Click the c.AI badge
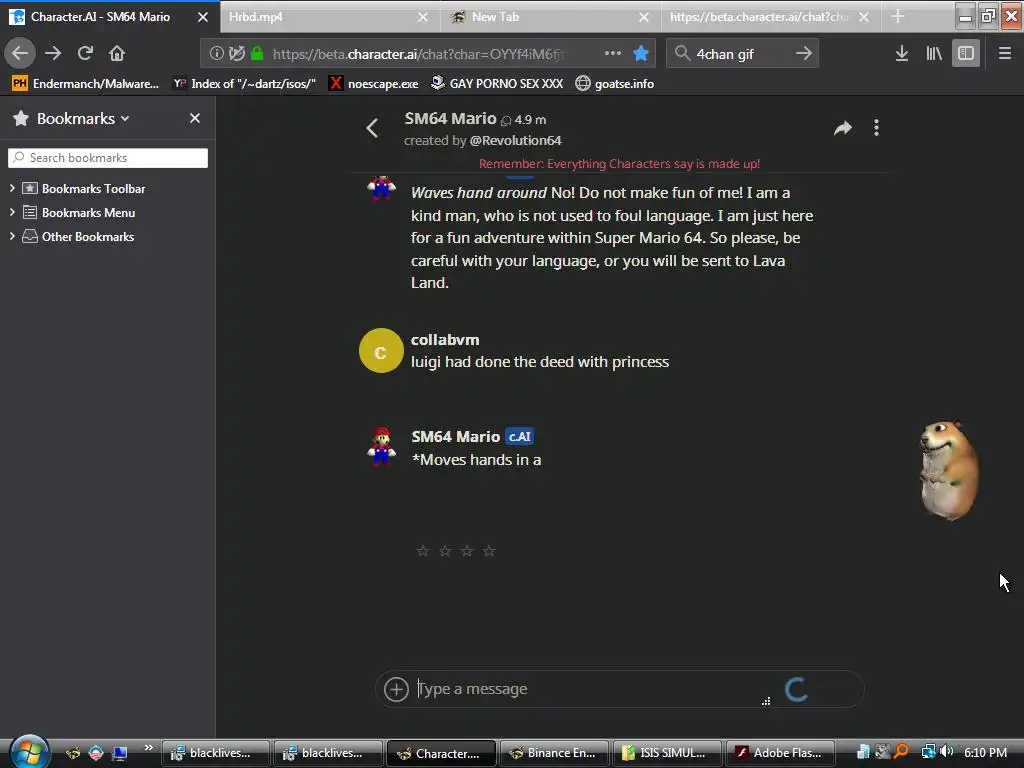The height and width of the screenshot is (768, 1024). [520, 436]
